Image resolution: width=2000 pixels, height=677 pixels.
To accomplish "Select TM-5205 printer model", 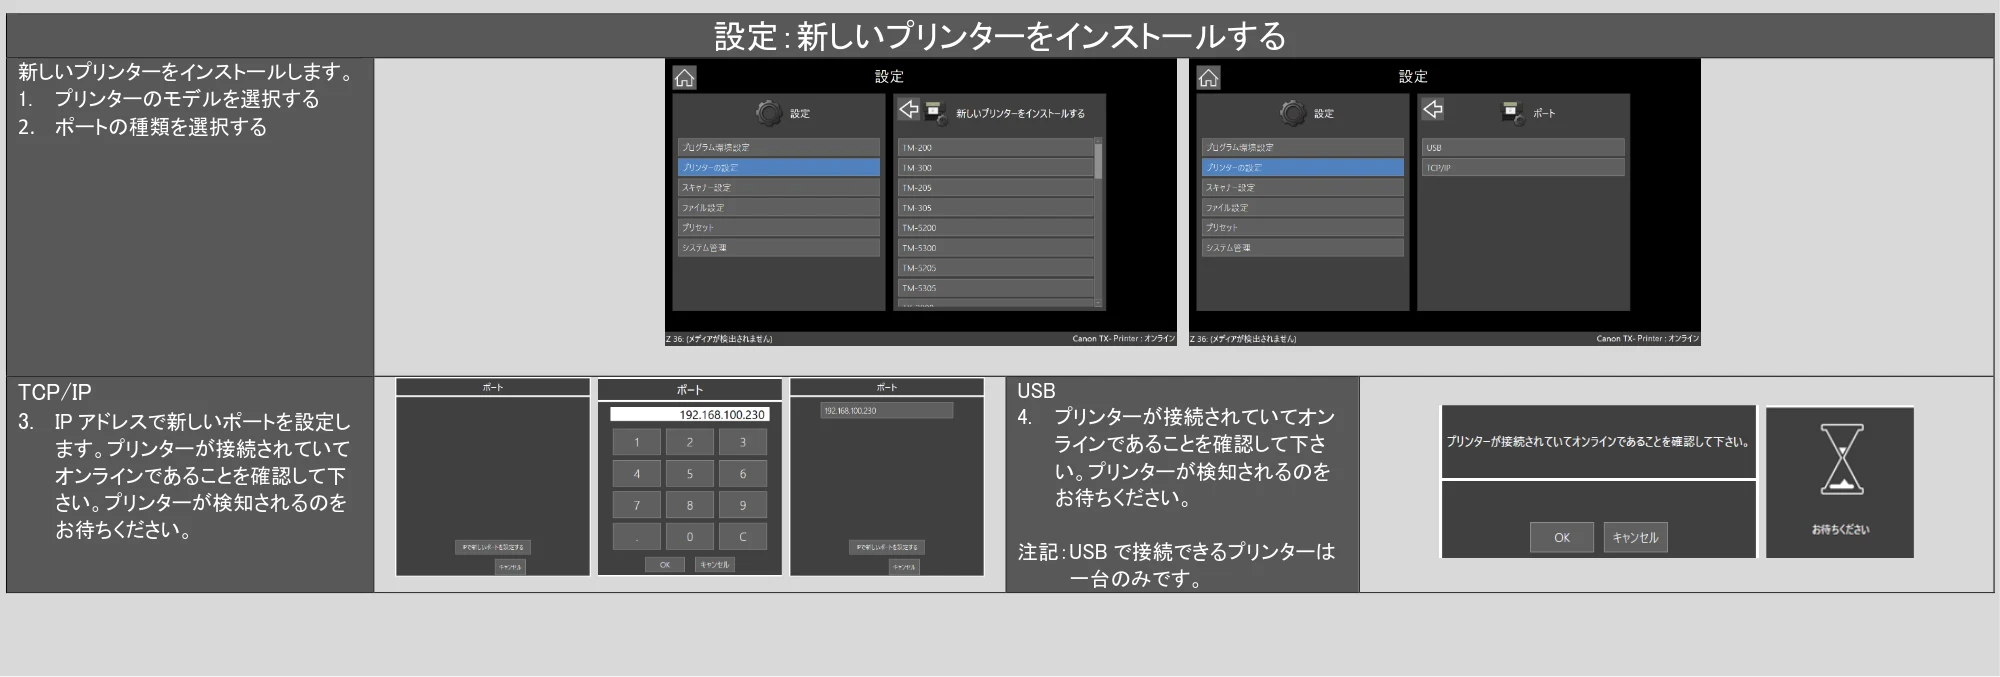I will [996, 267].
